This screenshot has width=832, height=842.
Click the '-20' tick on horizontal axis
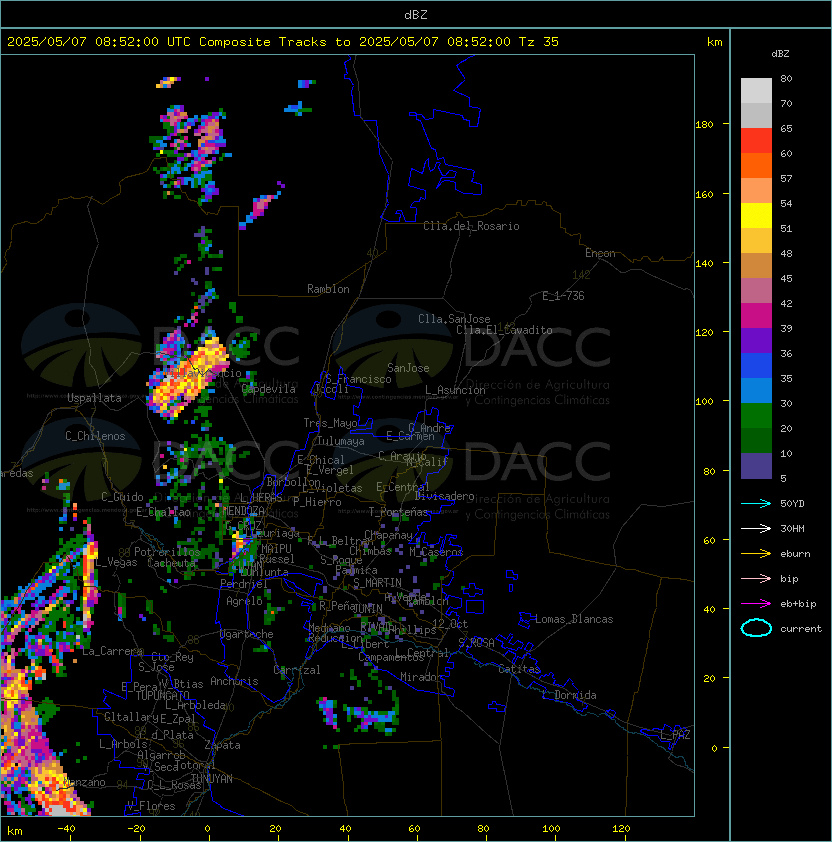(135, 829)
